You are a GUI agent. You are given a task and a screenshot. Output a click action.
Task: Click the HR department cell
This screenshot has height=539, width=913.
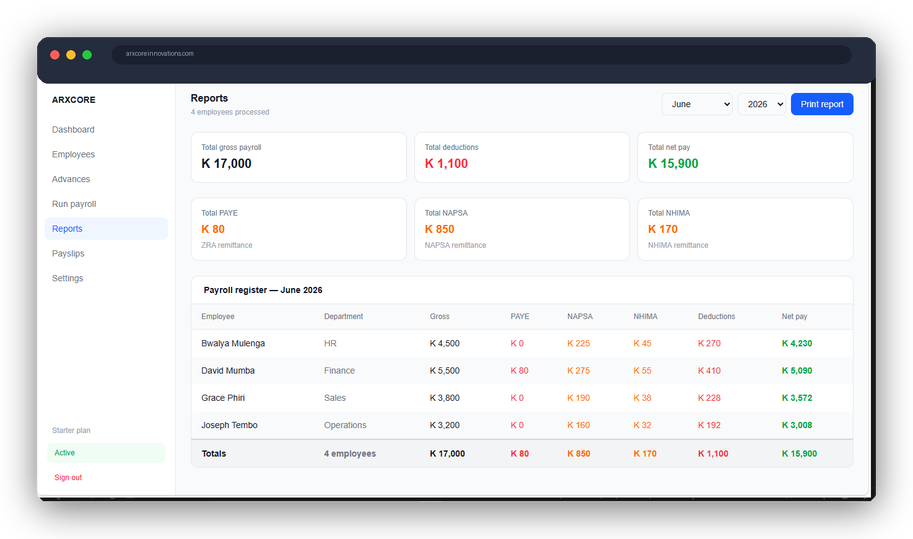pyautogui.click(x=330, y=343)
